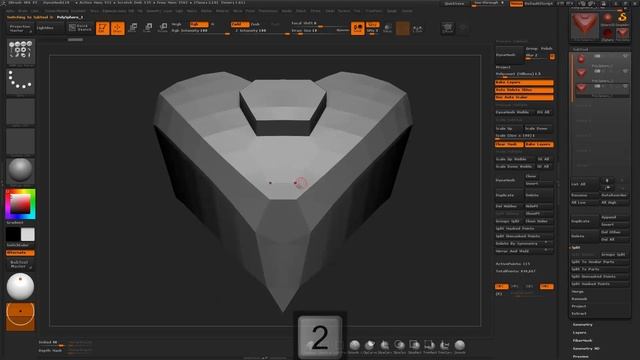
Task: Open the empty texture slot
Action: [x=21, y=141]
